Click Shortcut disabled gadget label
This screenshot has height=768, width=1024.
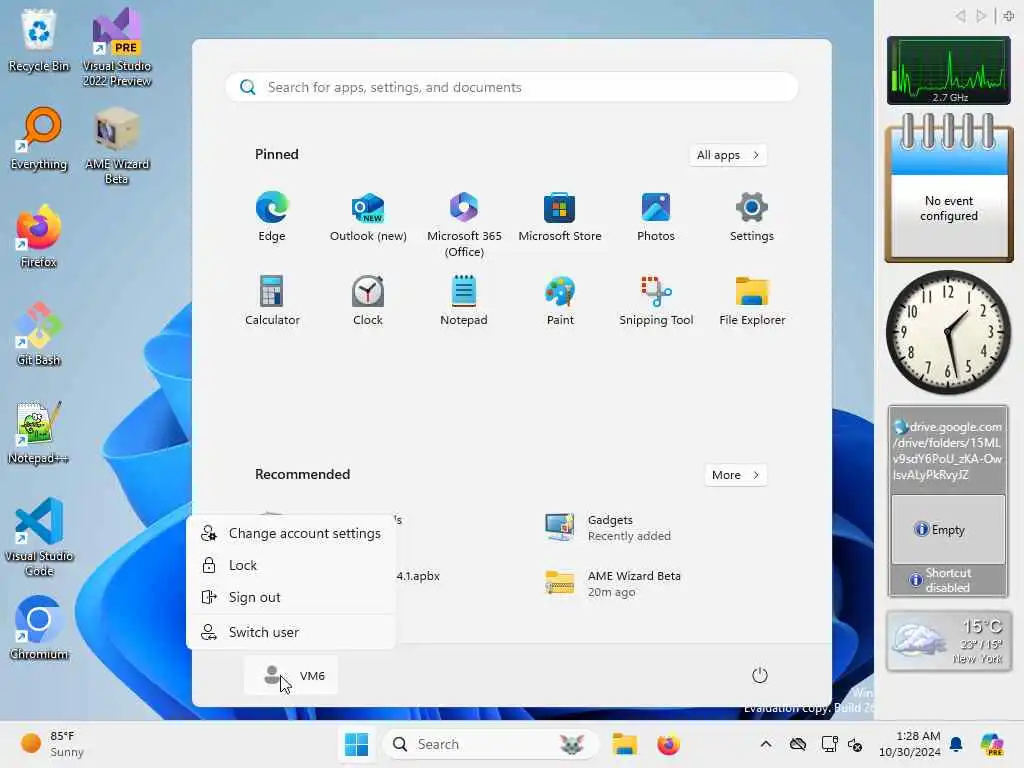[949, 580]
